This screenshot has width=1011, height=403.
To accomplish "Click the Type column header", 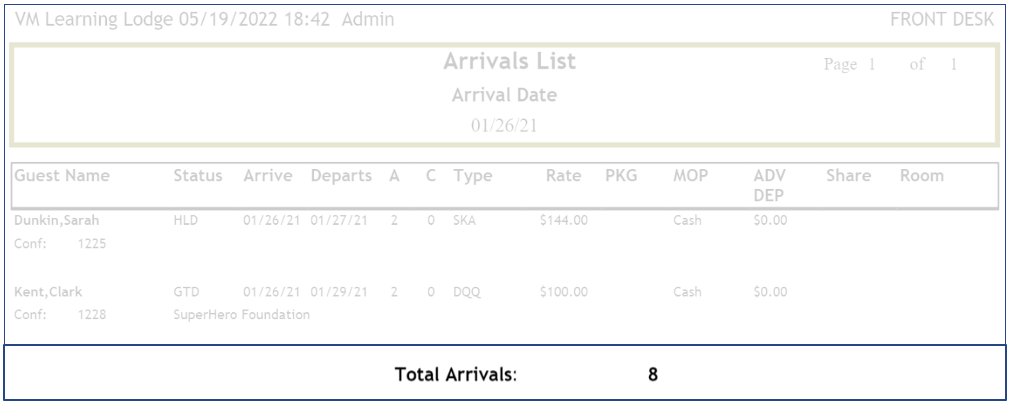I will coord(473,176).
